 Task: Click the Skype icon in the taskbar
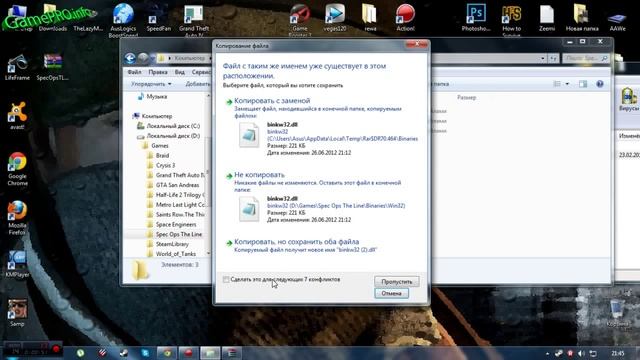[x=145, y=353]
